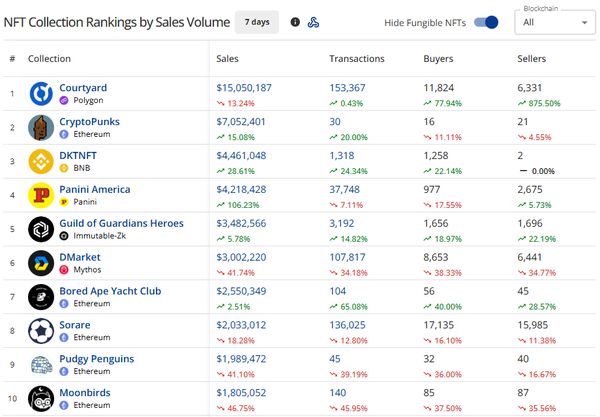Click the DKTNFT yellow logo icon
The image size is (600, 417).
tap(41, 162)
